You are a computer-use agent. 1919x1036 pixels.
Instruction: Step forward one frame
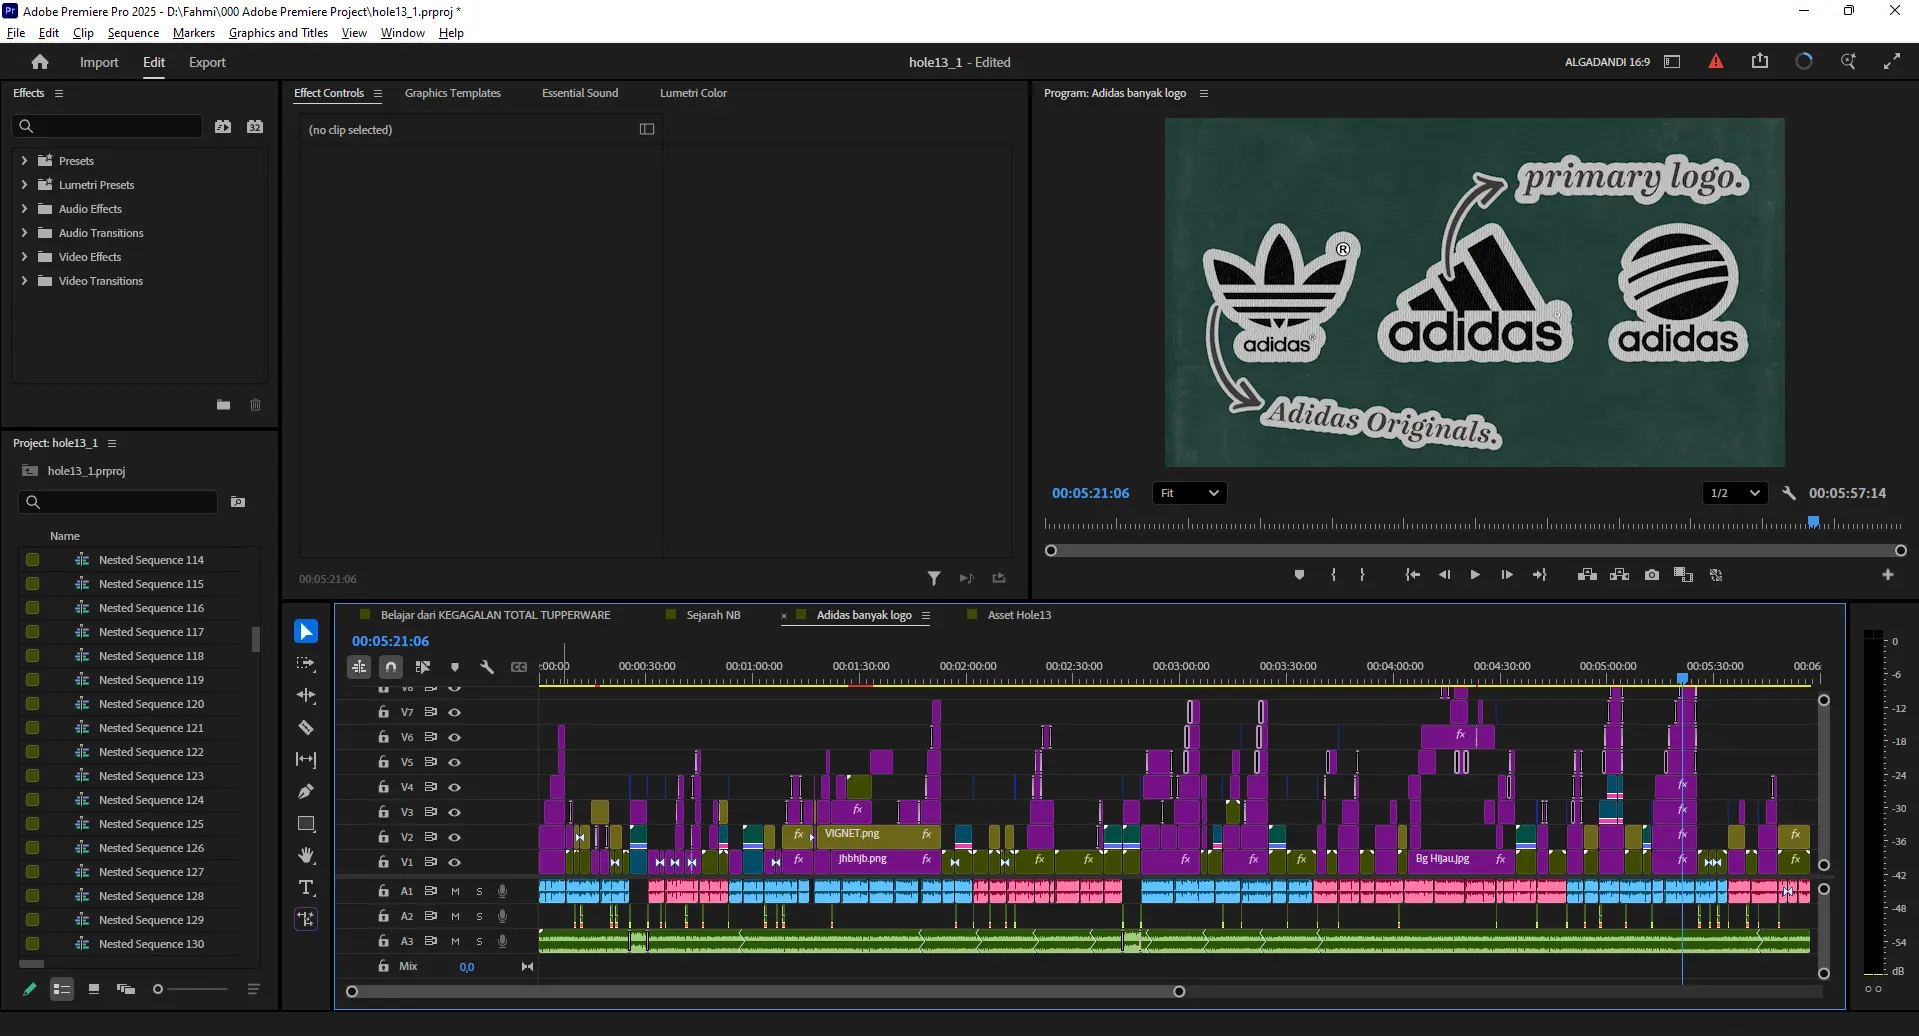click(x=1507, y=575)
